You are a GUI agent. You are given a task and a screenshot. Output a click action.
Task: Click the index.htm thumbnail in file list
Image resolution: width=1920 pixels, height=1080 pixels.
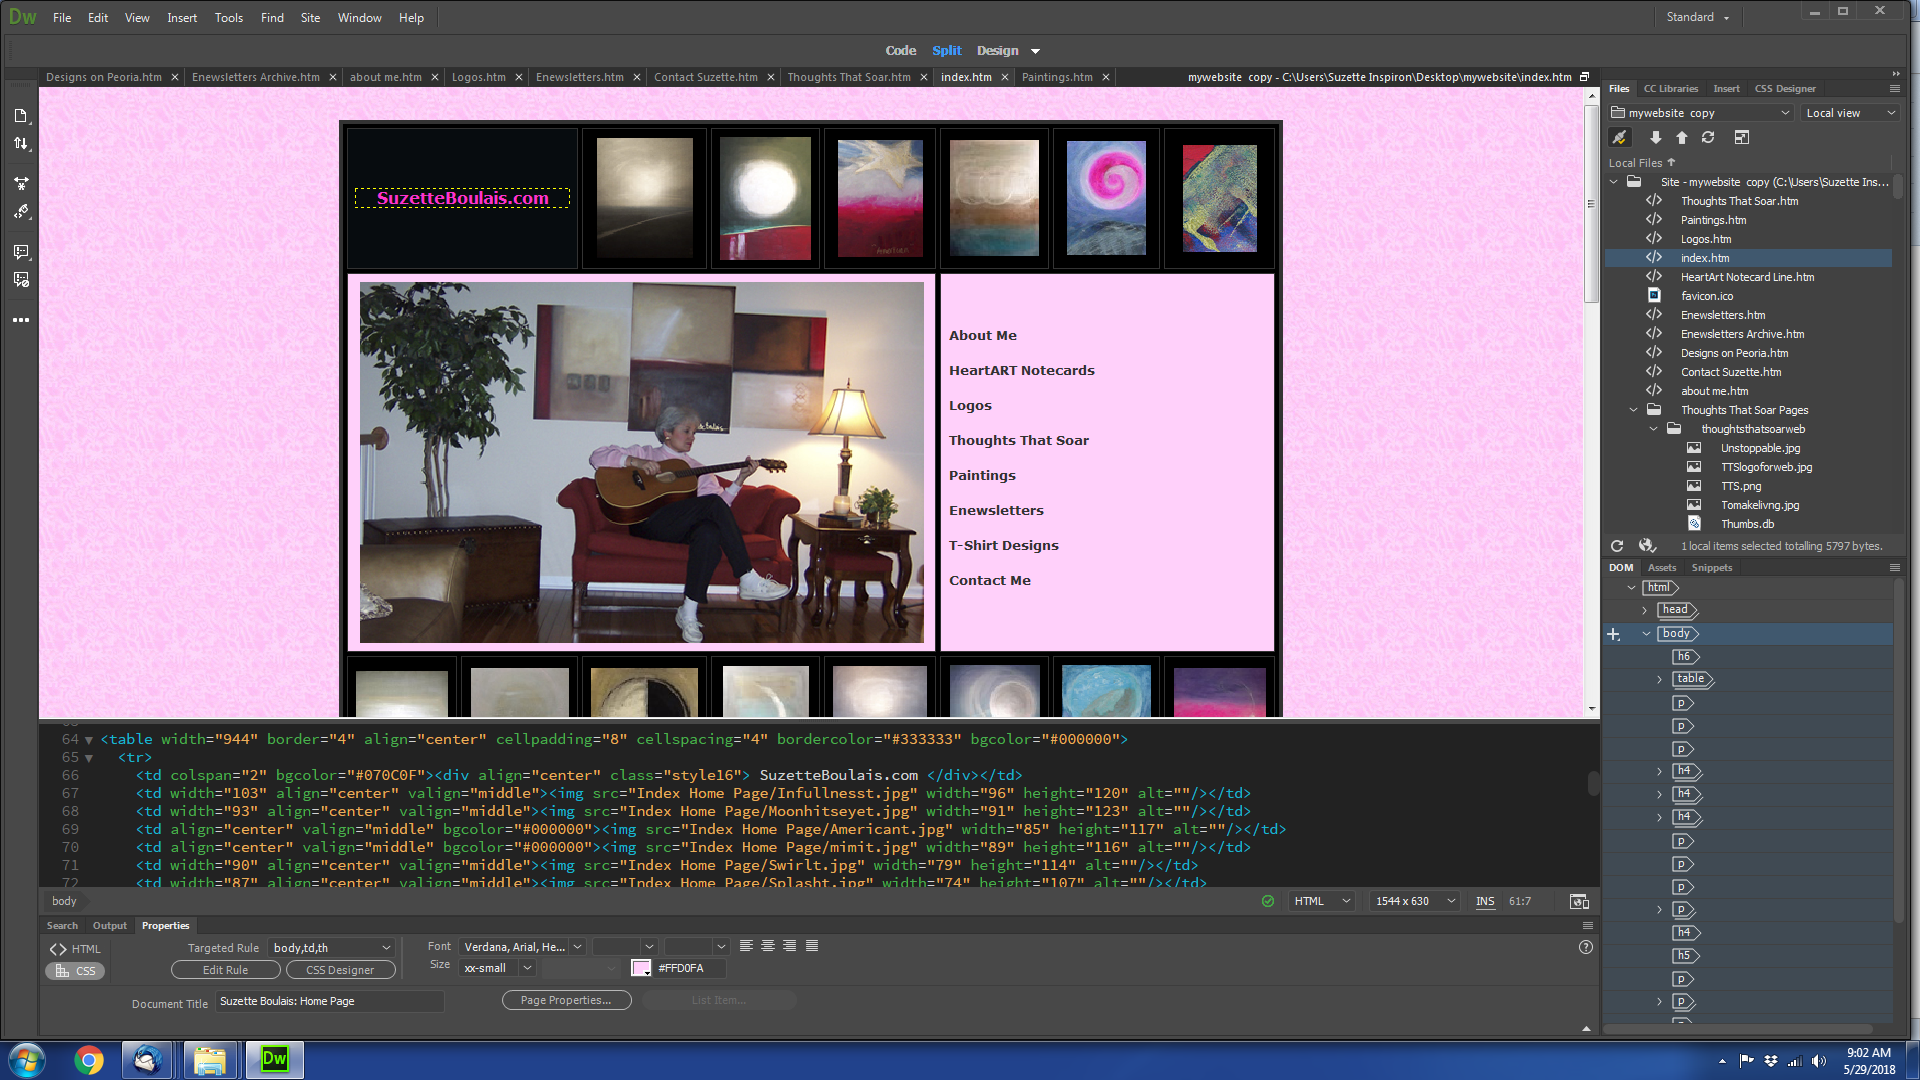coord(1704,257)
